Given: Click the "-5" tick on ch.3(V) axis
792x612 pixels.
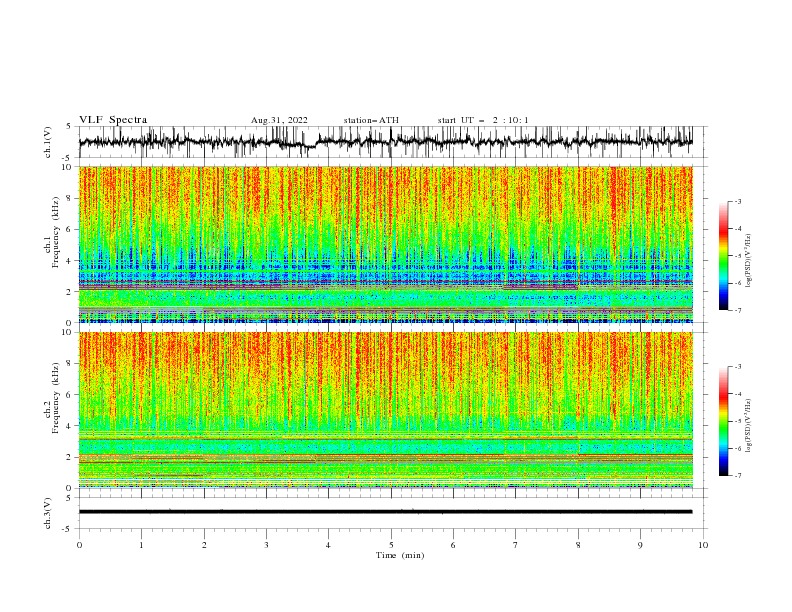Looking at the screenshot, I should (x=68, y=529).
